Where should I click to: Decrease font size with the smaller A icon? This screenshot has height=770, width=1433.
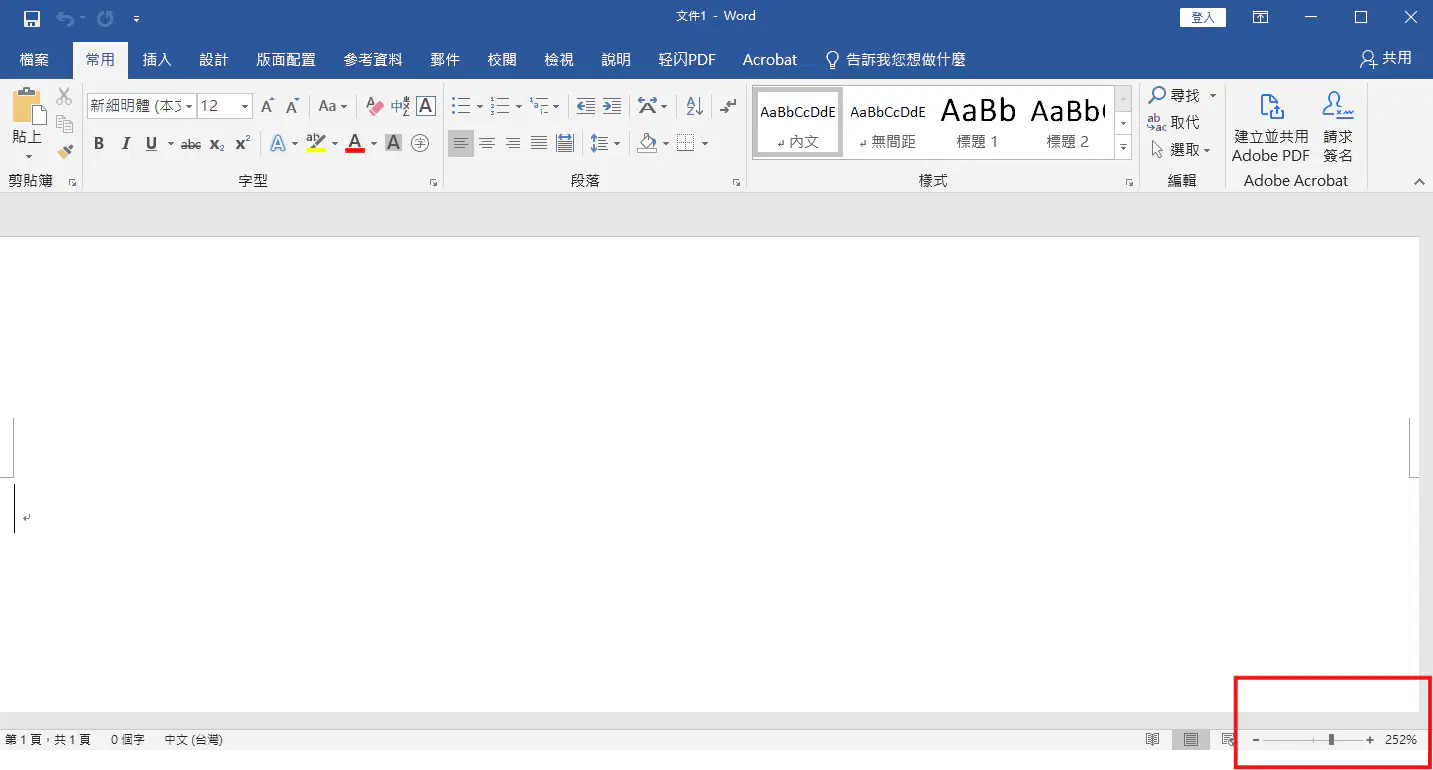point(292,106)
